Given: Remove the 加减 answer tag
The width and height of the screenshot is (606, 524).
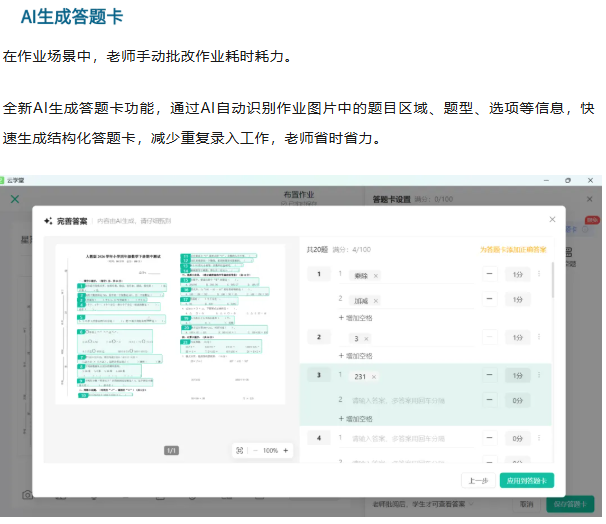Looking at the screenshot, I should 375,301.
